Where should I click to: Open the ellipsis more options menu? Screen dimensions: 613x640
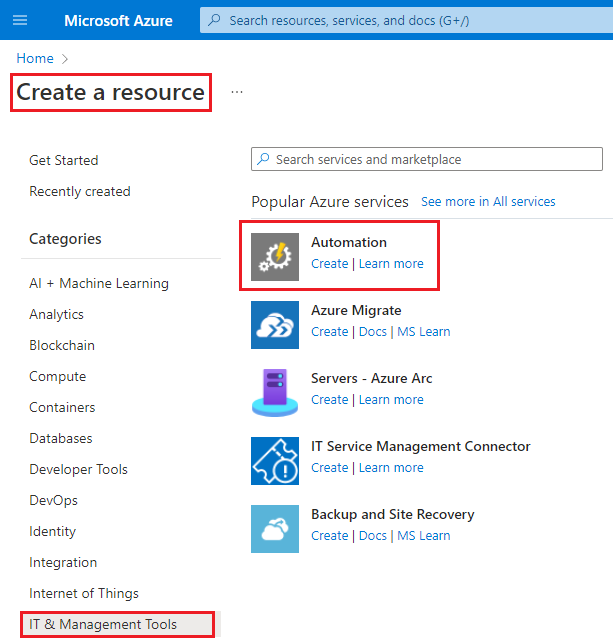(x=237, y=92)
